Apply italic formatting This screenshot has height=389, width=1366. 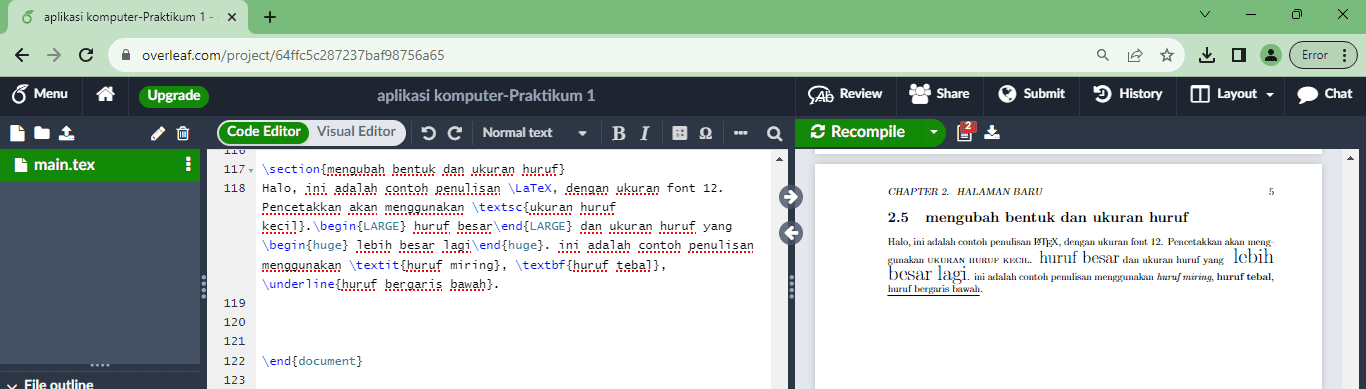tap(645, 133)
